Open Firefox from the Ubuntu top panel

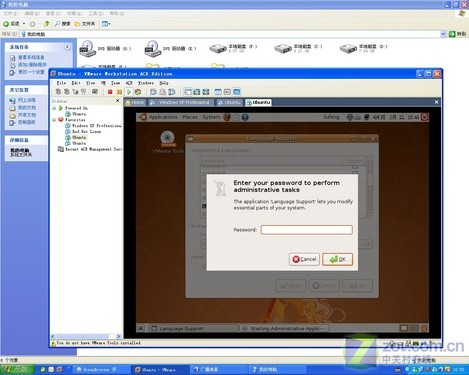pos(227,117)
